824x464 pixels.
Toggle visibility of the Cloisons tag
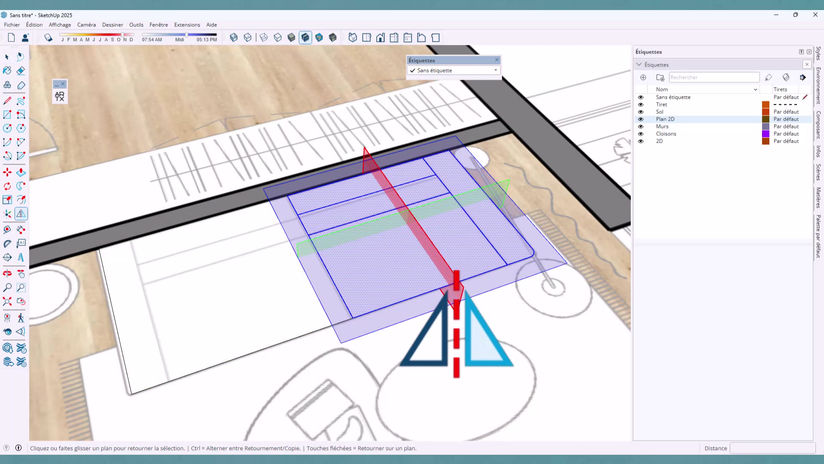pos(641,134)
